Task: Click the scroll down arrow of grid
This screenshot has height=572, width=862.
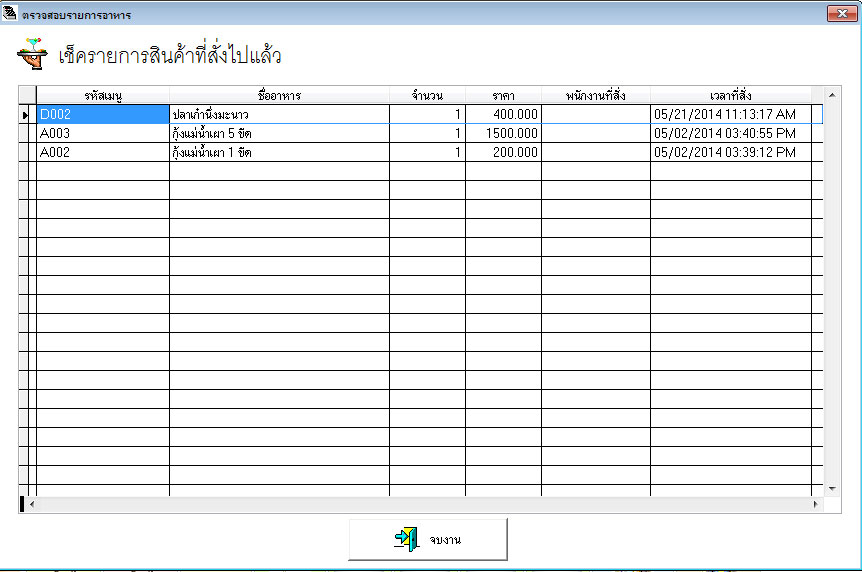Action: click(832, 488)
